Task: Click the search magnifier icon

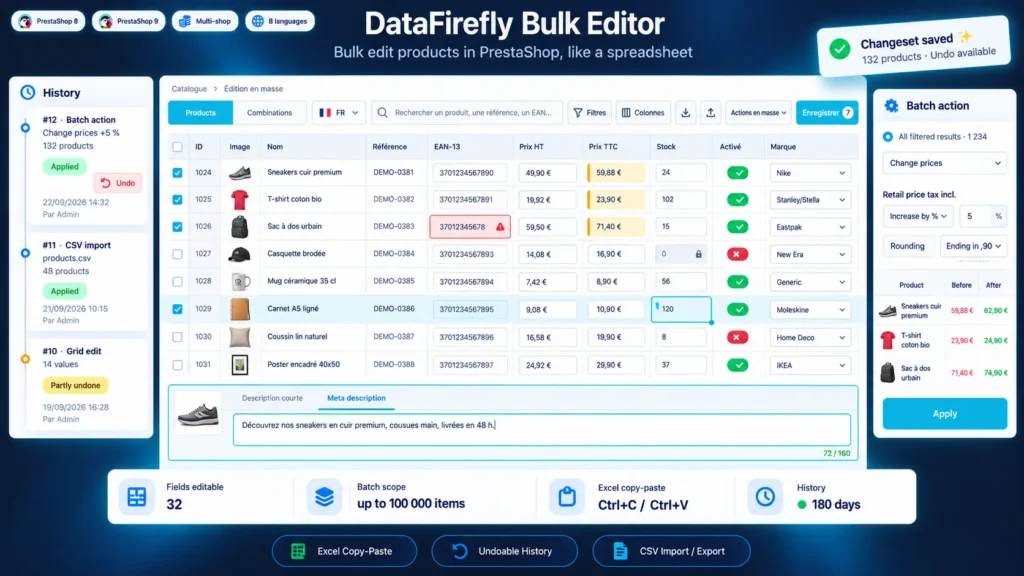Action: click(x=383, y=113)
